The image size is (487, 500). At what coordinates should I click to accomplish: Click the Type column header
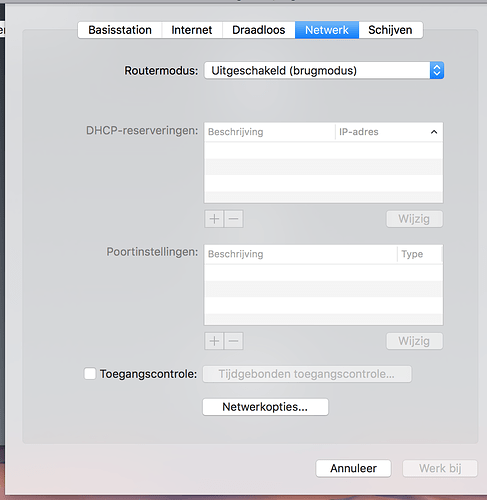pyautogui.click(x=419, y=254)
